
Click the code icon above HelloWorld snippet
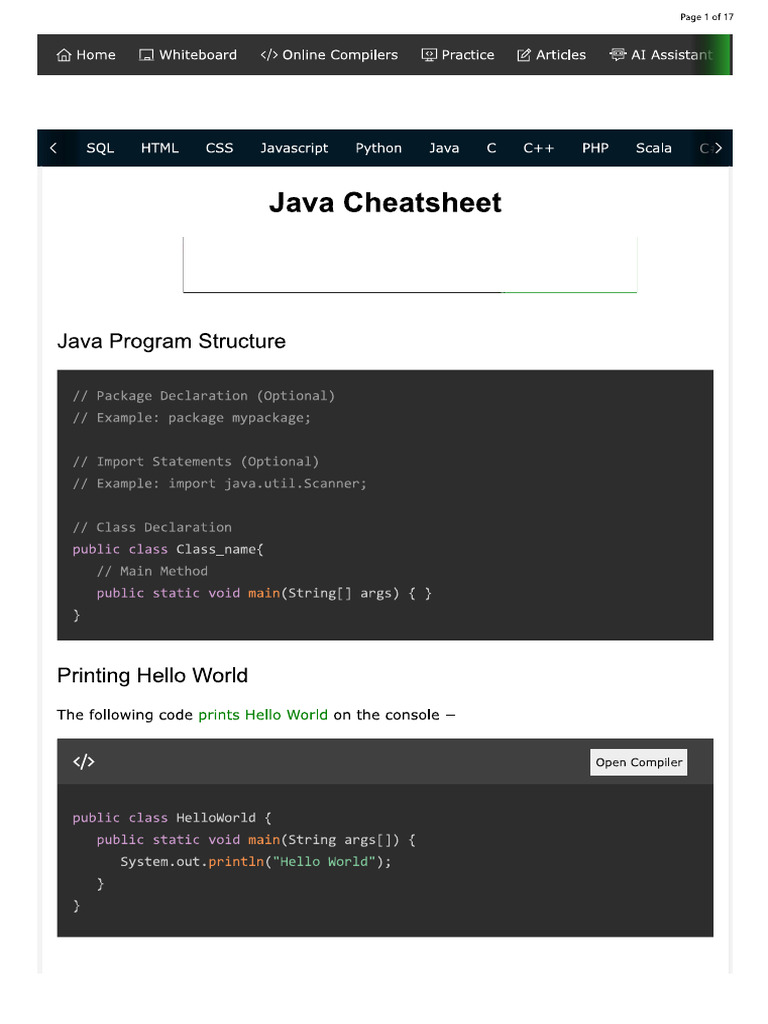84,761
